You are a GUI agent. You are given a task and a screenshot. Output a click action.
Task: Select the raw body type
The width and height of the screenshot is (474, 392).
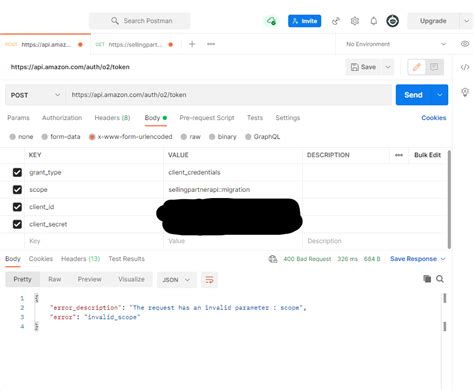tap(184, 137)
